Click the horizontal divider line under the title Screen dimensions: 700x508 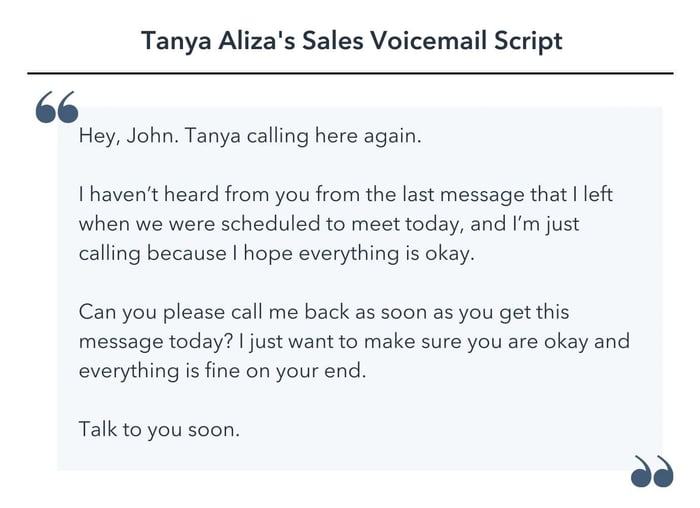(350, 73)
